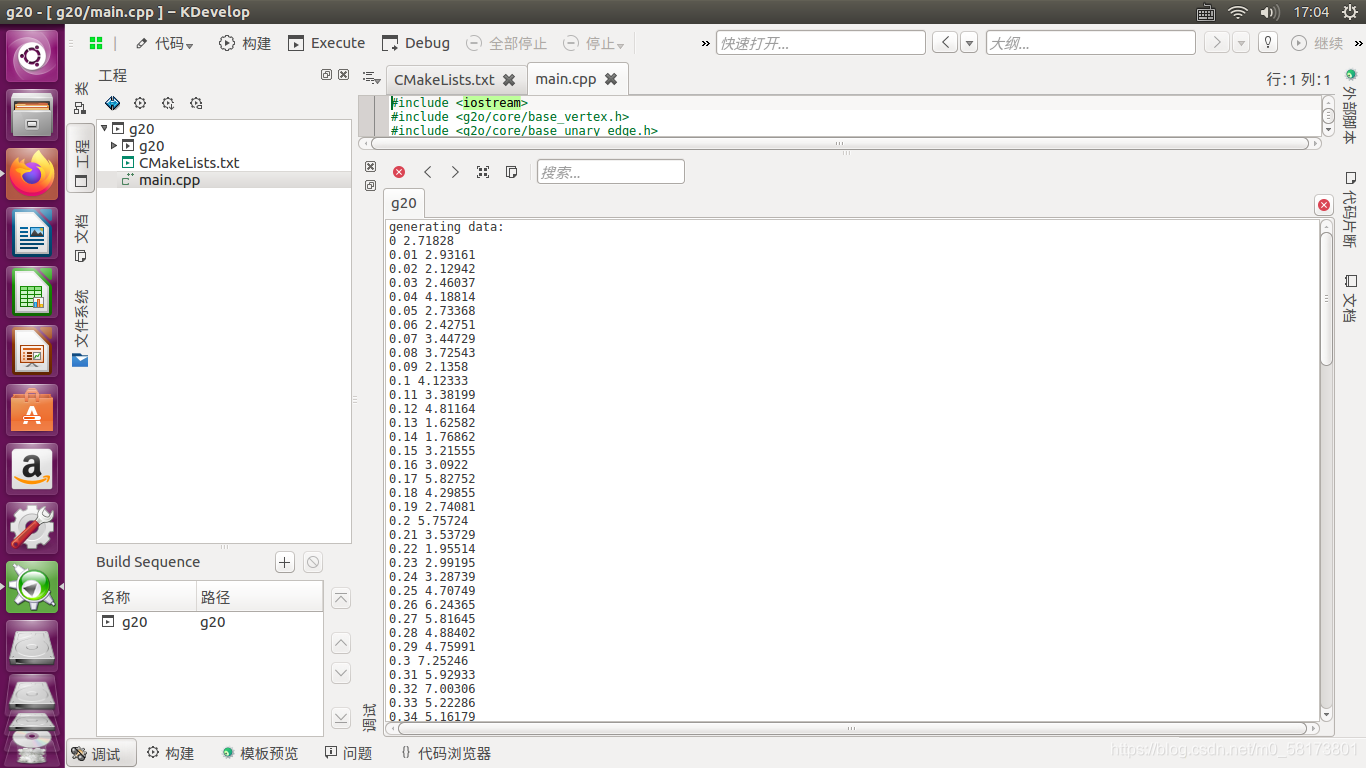Toggle the 文档 (Documents) left side panel tab
1366x768 pixels.
(81, 238)
